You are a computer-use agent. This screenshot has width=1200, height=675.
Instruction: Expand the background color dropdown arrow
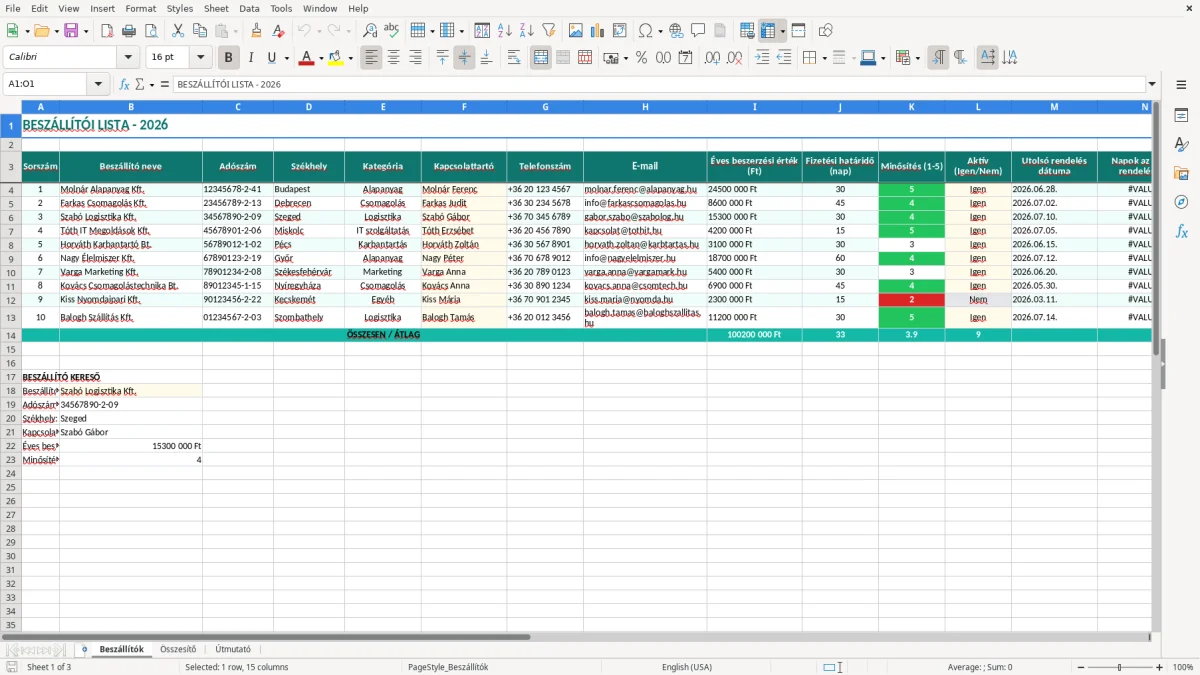350,58
